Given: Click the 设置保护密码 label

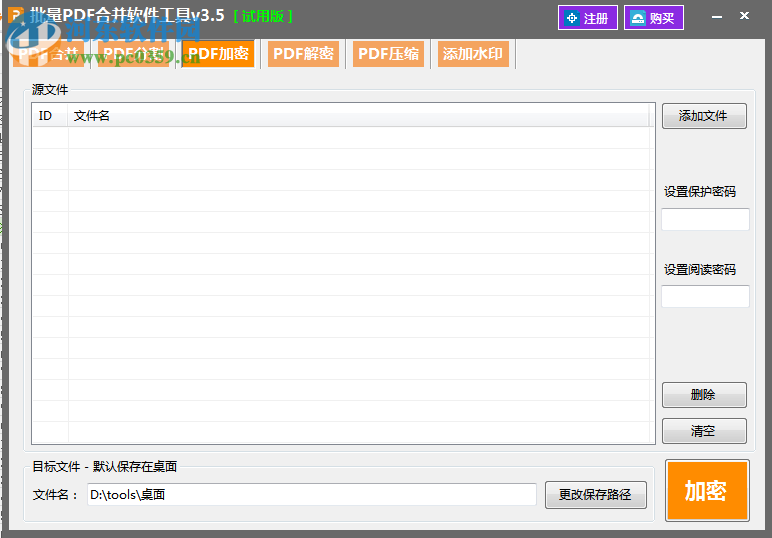Looking at the screenshot, I should pos(700,191).
